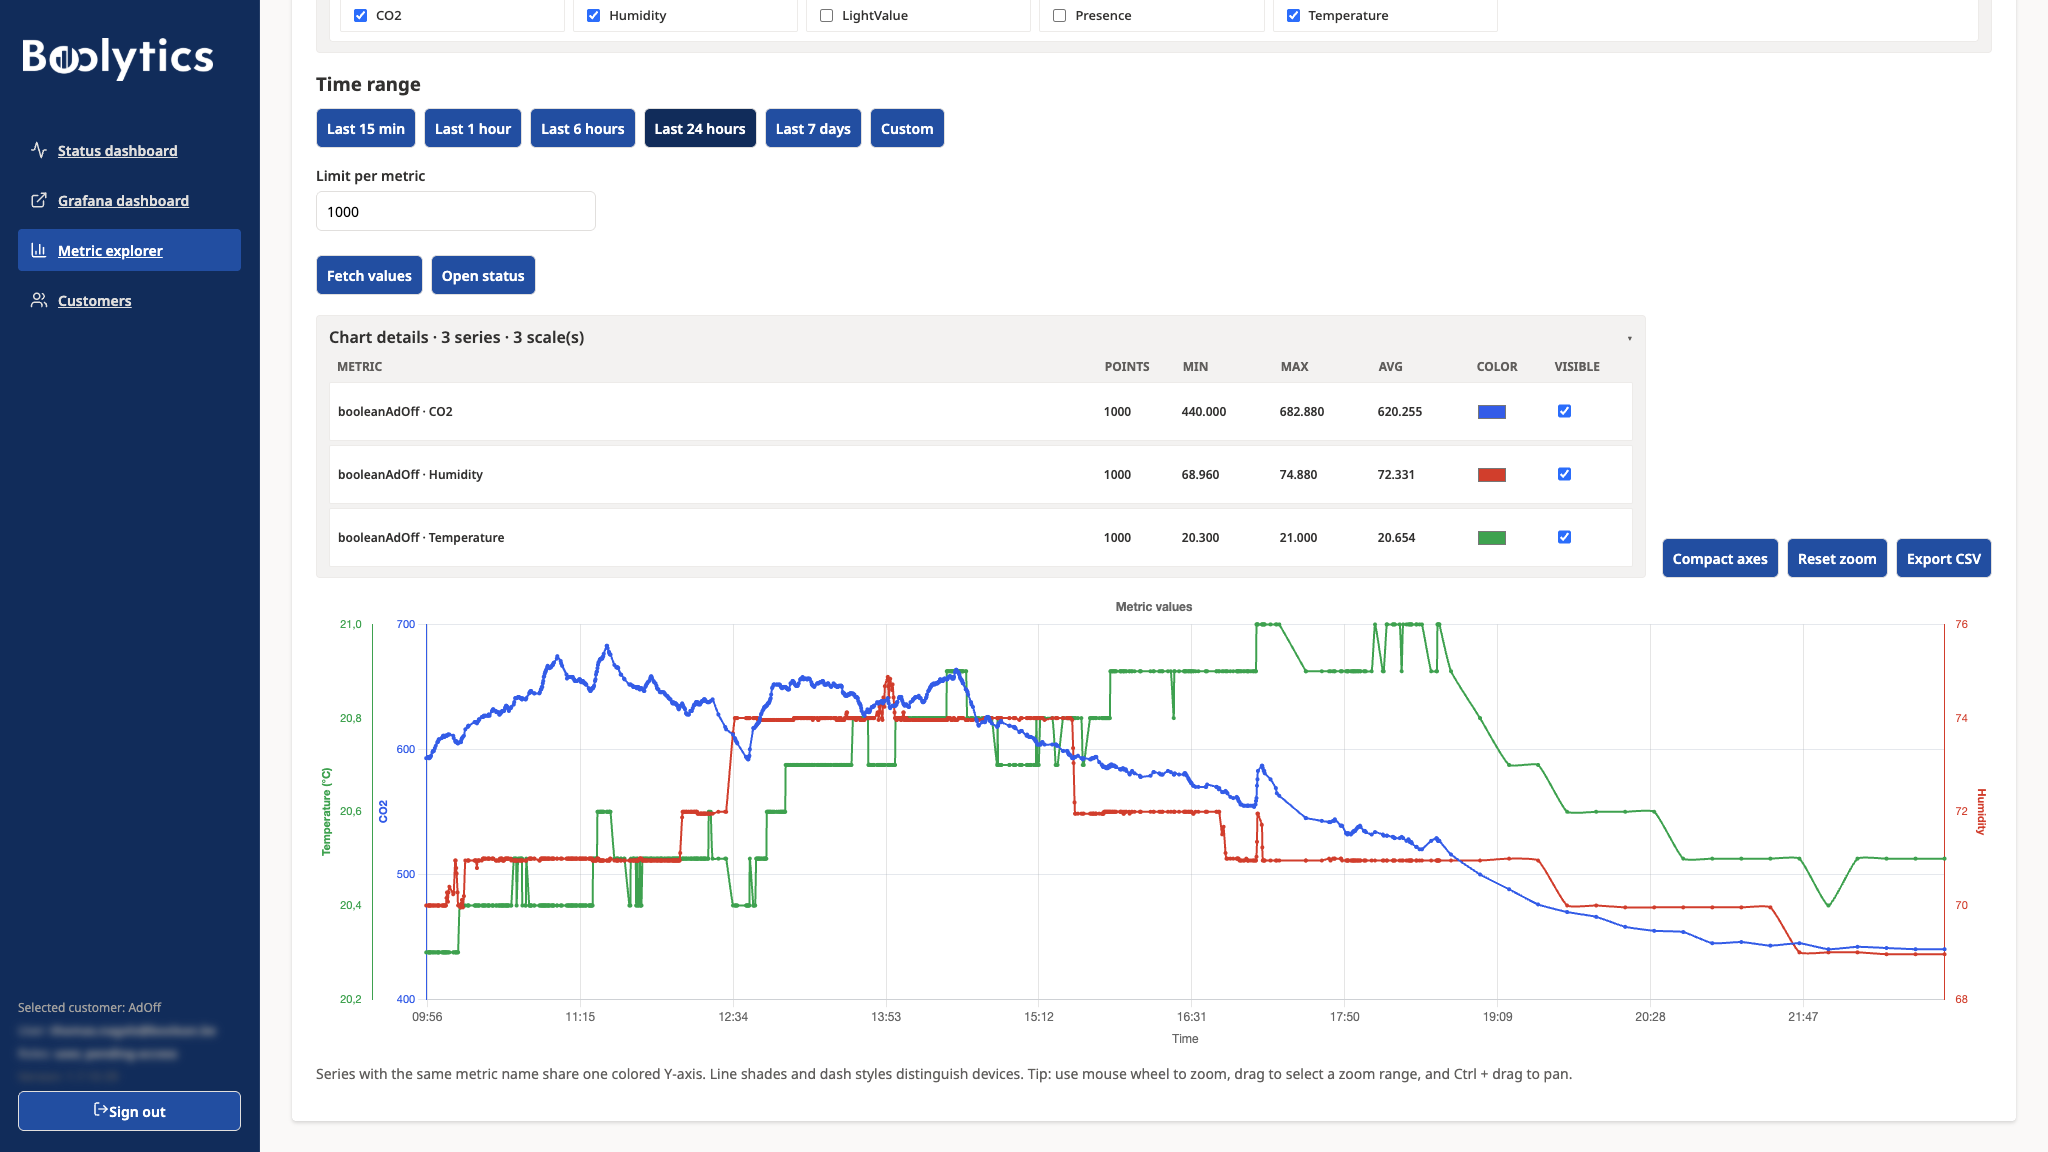Click the Boolytics logo
2048x1152 pixels.
pos(118,58)
